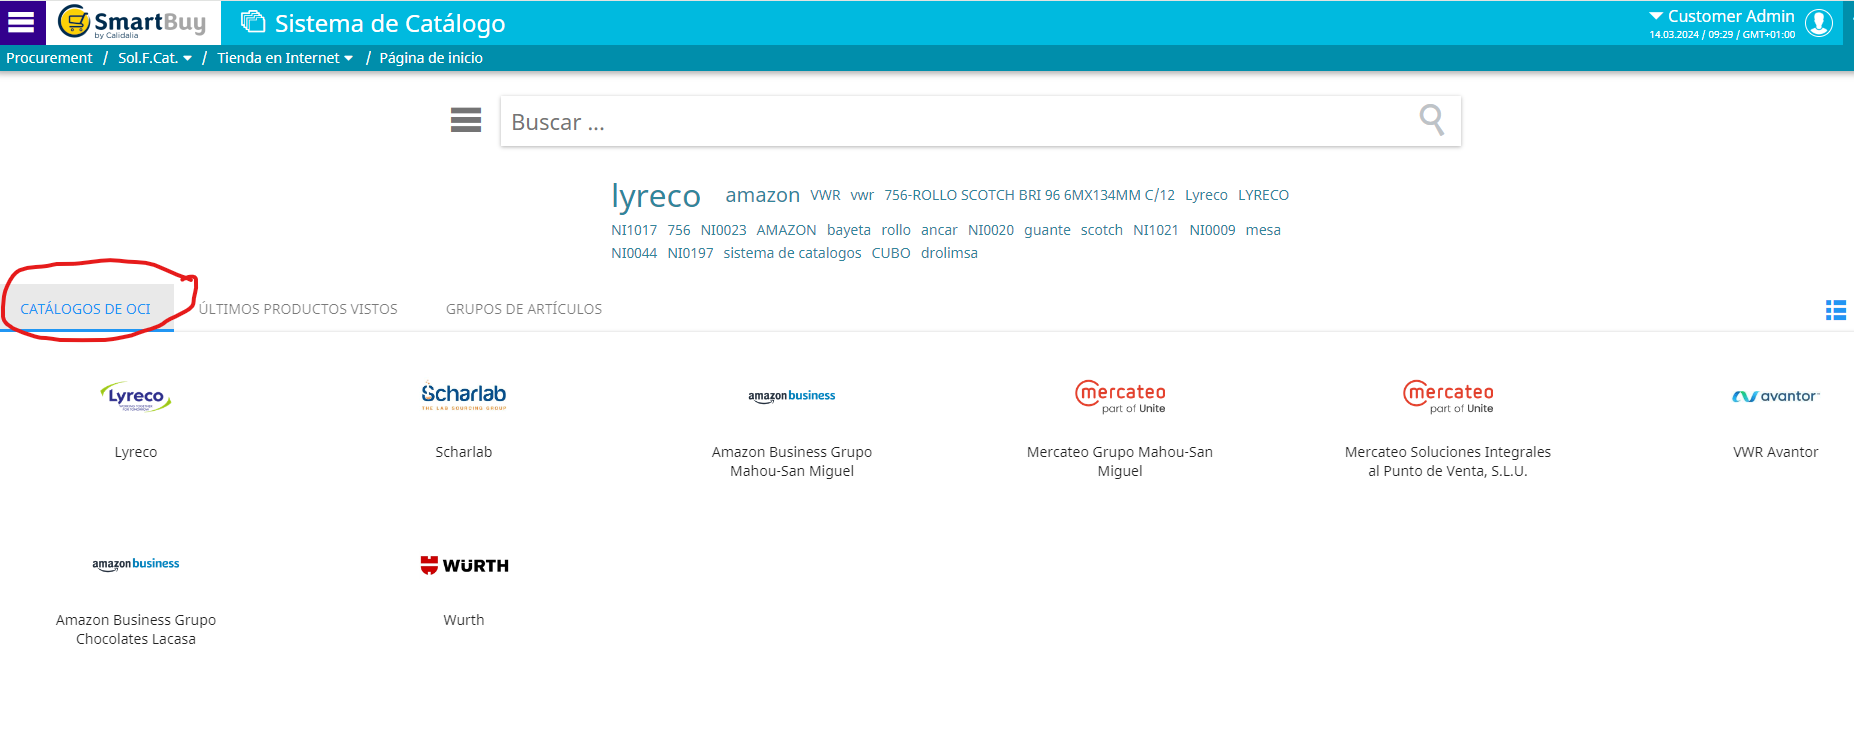This screenshot has width=1854, height=752.
Task: Open the Scharlab catalog logo
Action: pyautogui.click(x=464, y=396)
